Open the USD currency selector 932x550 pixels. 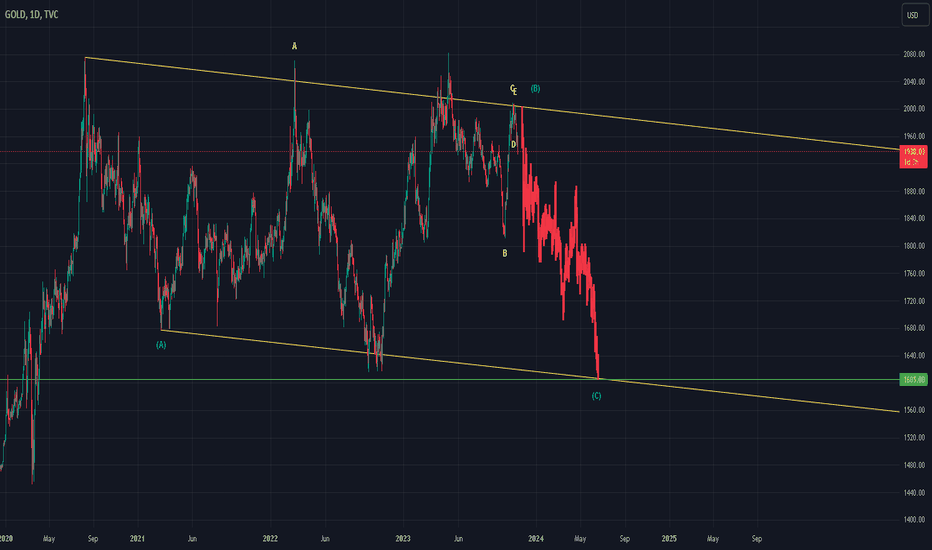(x=914, y=15)
